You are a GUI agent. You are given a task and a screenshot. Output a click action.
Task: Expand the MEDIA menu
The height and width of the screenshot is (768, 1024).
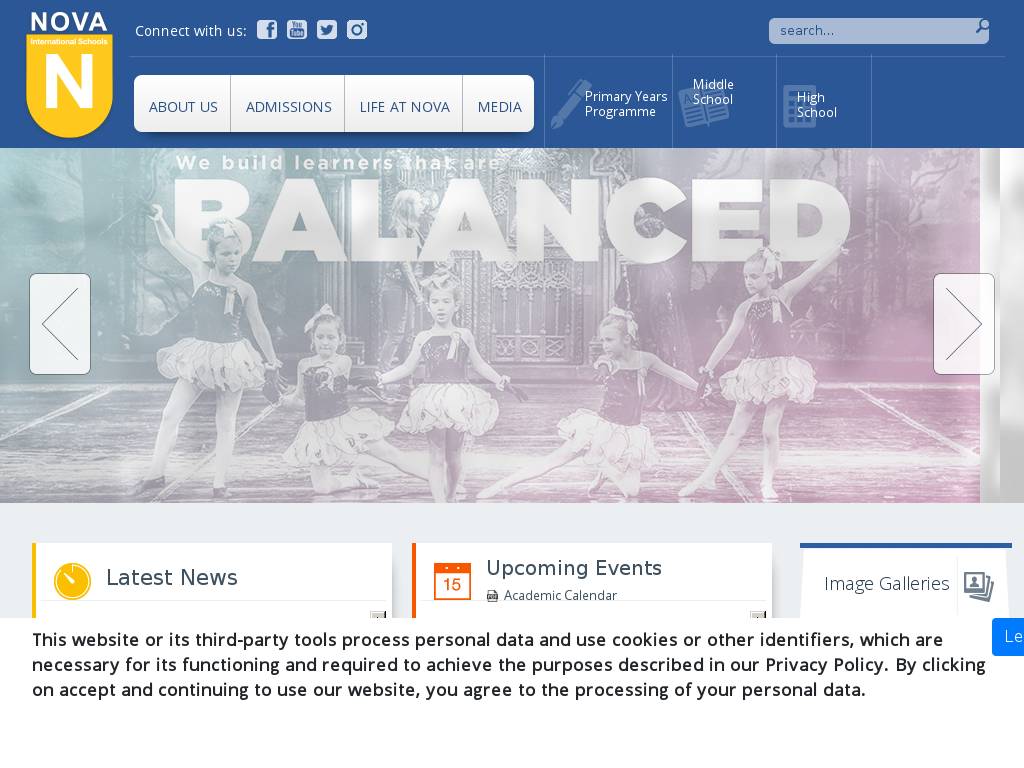coord(499,107)
